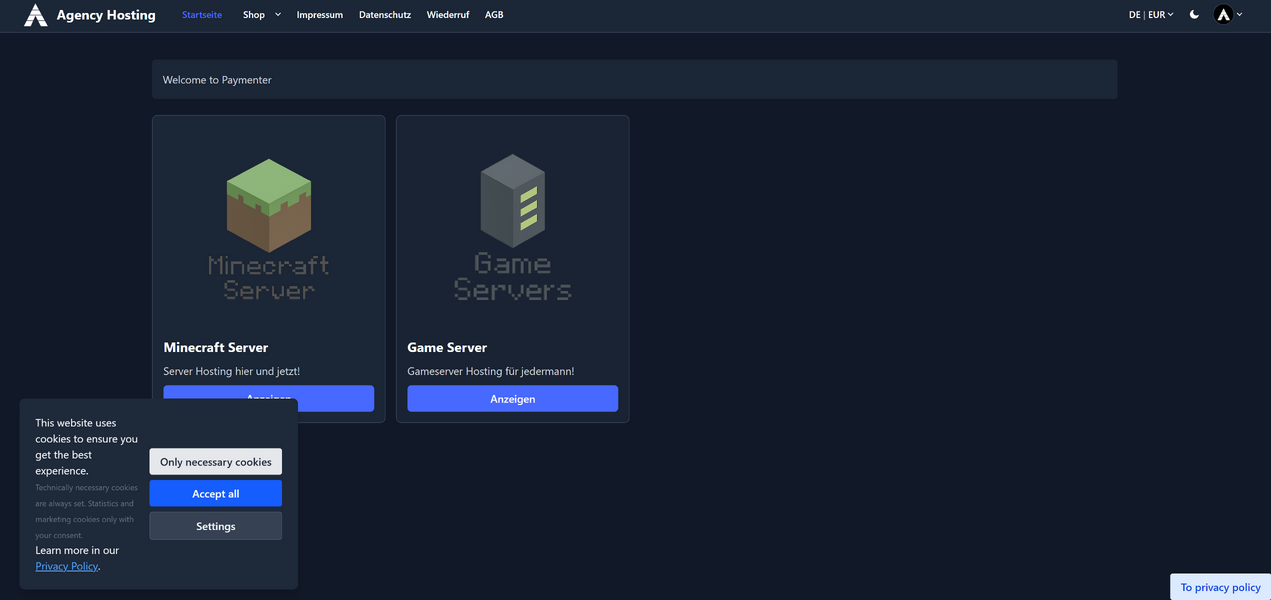Image resolution: width=1271 pixels, height=600 pixels.
Task: Click the Welcome to Paymenter banner
Action: (634, 79)
